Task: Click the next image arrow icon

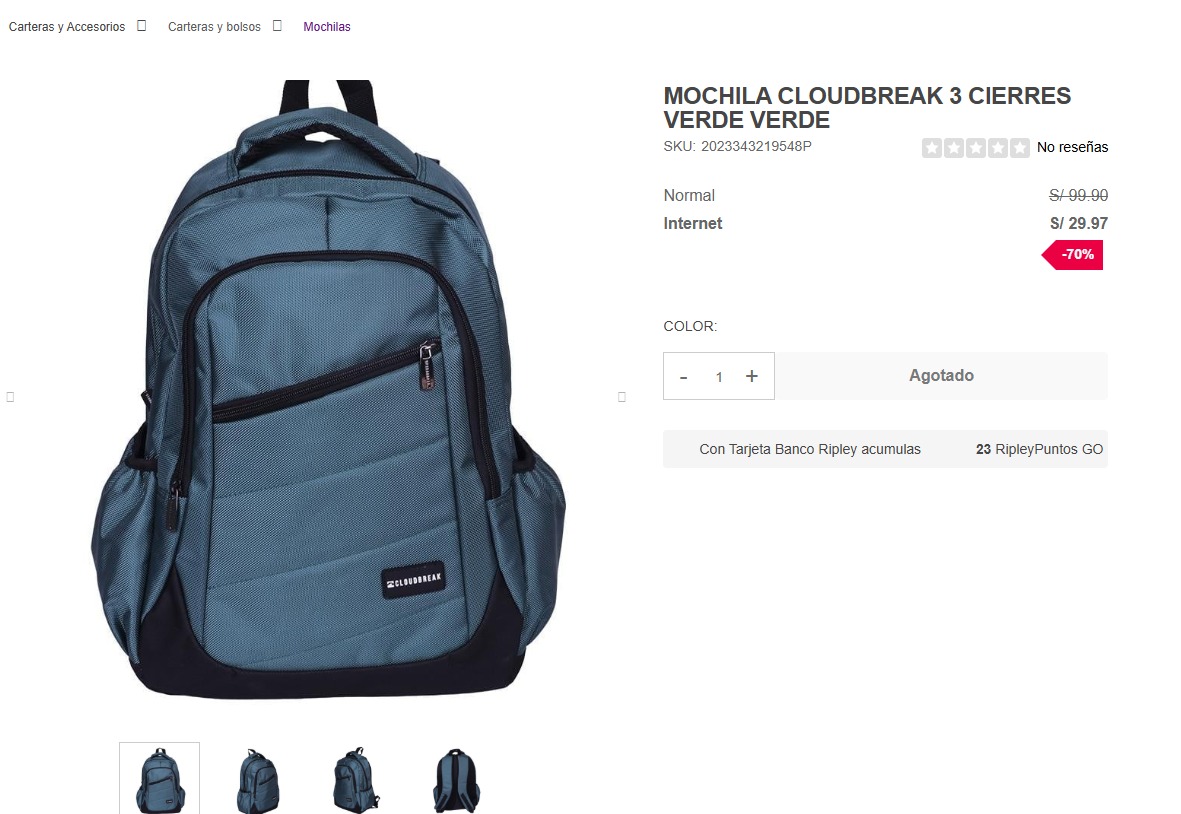Action: pyautogui.click(x=622, y=397)
